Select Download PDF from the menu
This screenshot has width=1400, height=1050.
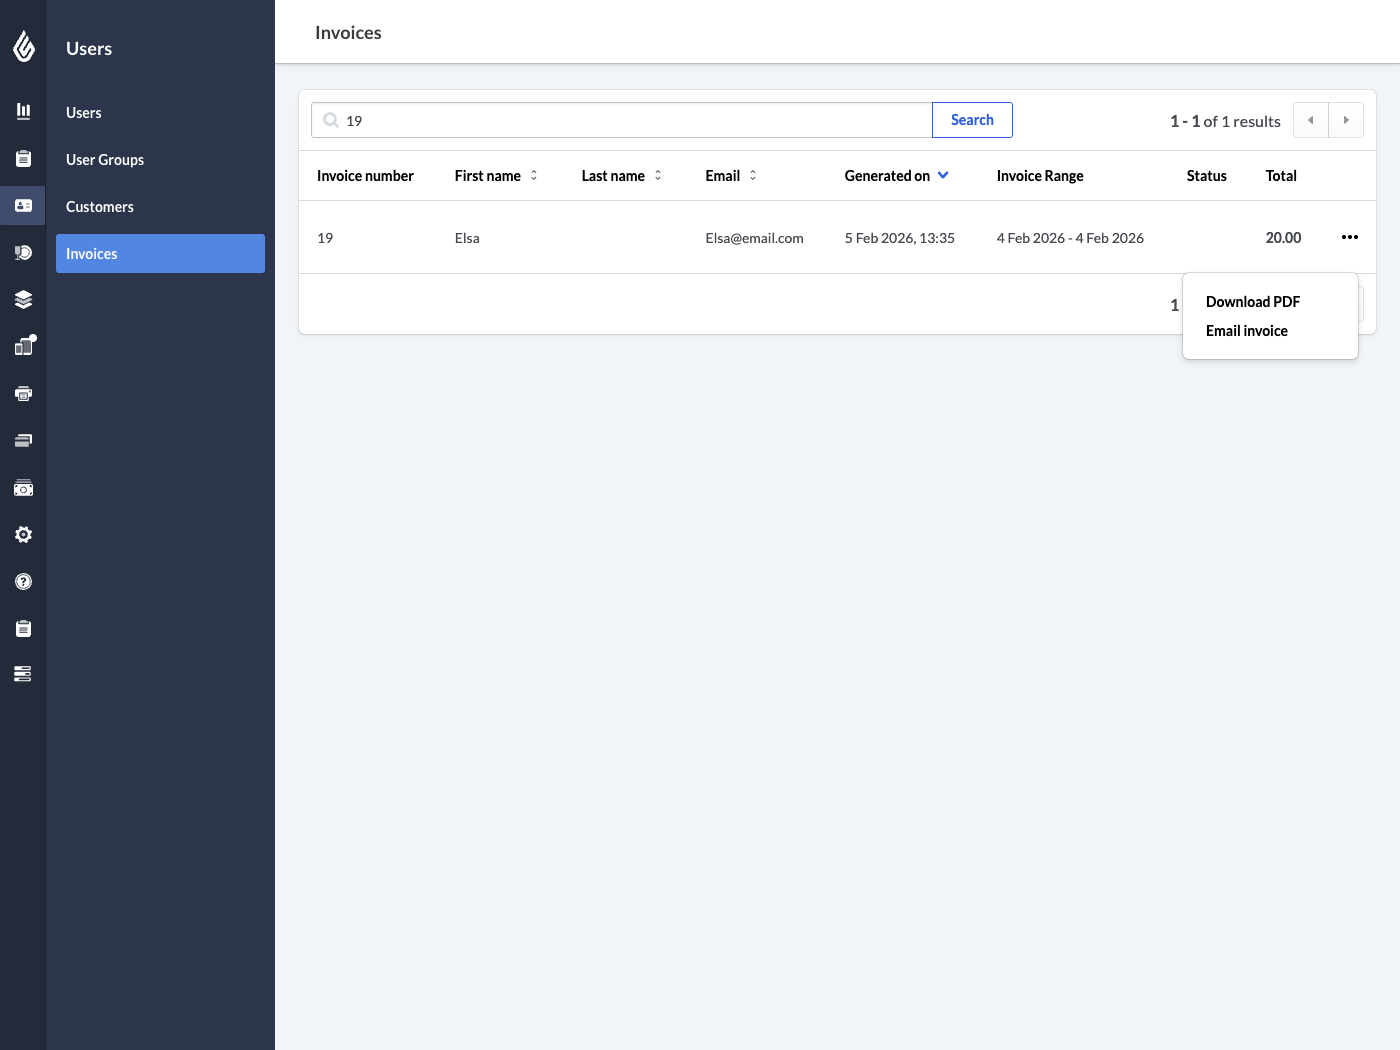[1253, 301]
